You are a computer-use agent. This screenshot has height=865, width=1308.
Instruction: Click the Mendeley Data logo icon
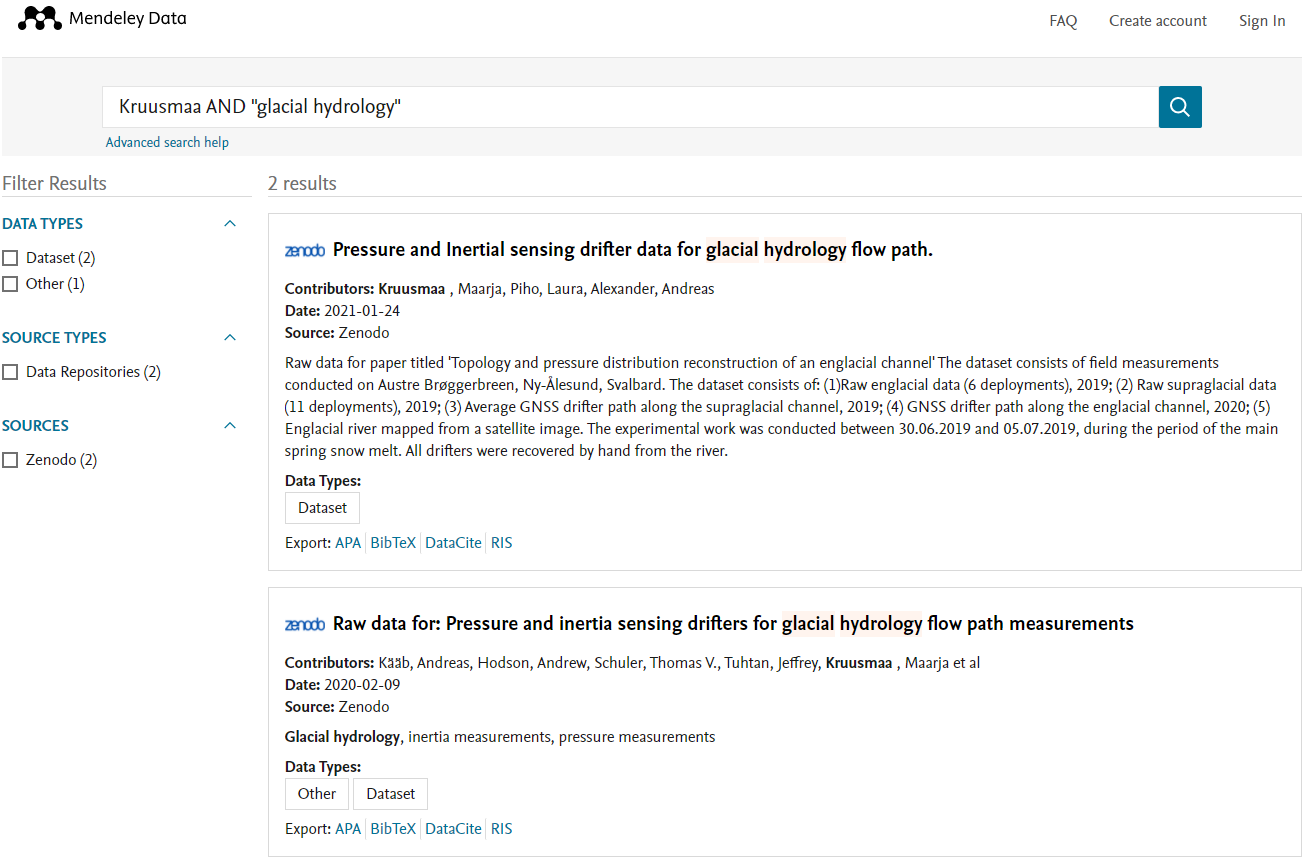[40, 18]
